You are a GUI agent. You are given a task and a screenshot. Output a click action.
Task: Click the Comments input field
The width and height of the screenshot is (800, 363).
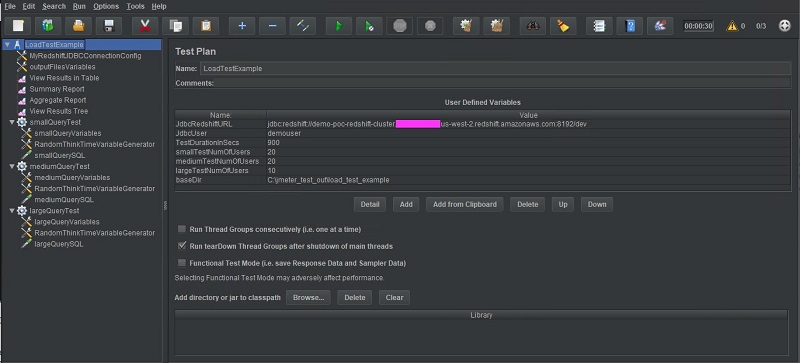503,83
